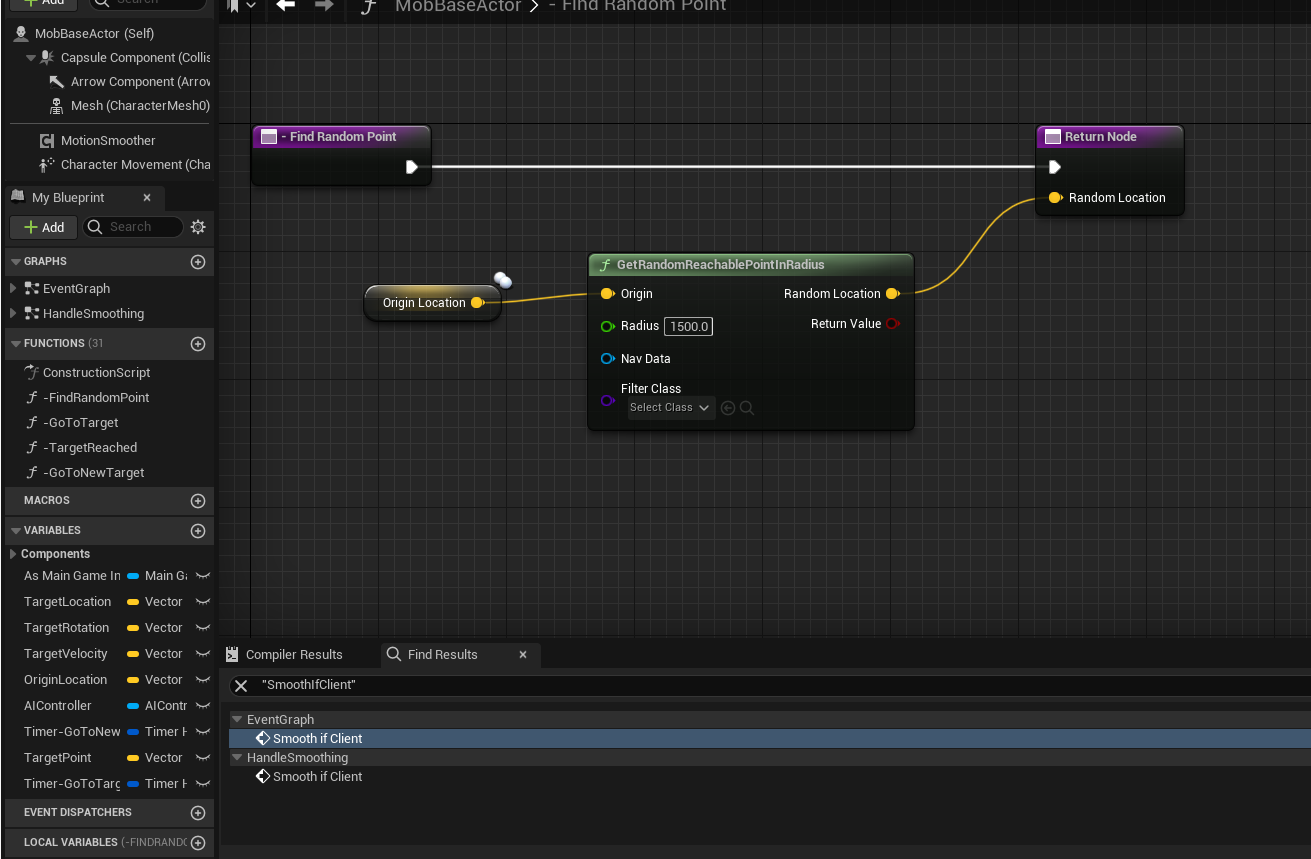1311x859 pixels.
Task: Add a new event dispatcher with plus icon
Action: click(x=198, y=812)
